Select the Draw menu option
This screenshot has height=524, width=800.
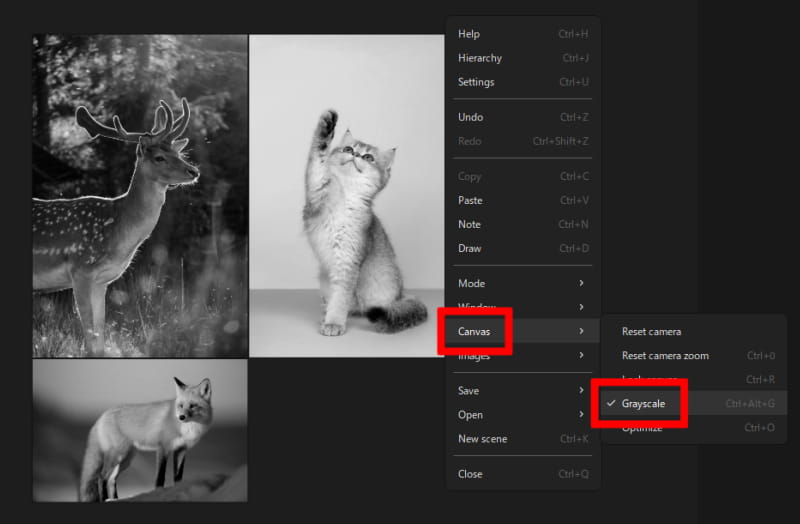tap(469, 248)
